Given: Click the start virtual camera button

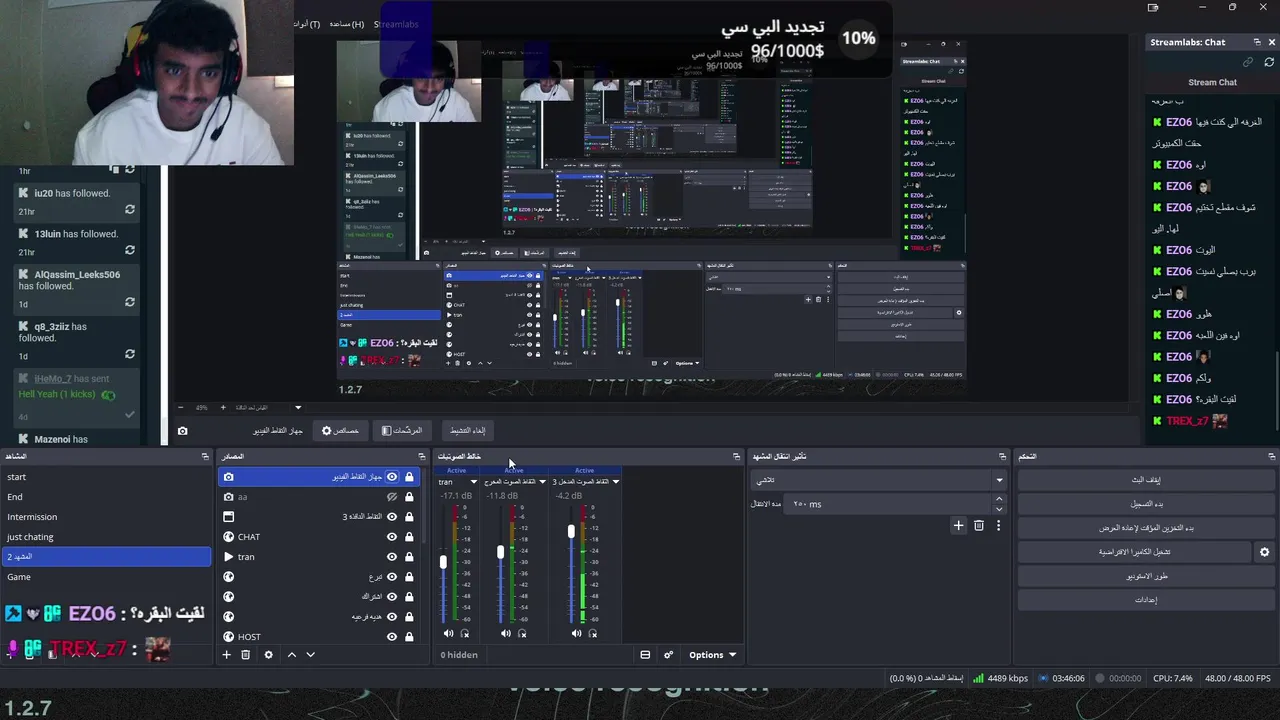Looking at the screenshot, I should [x=1134, y=552].
